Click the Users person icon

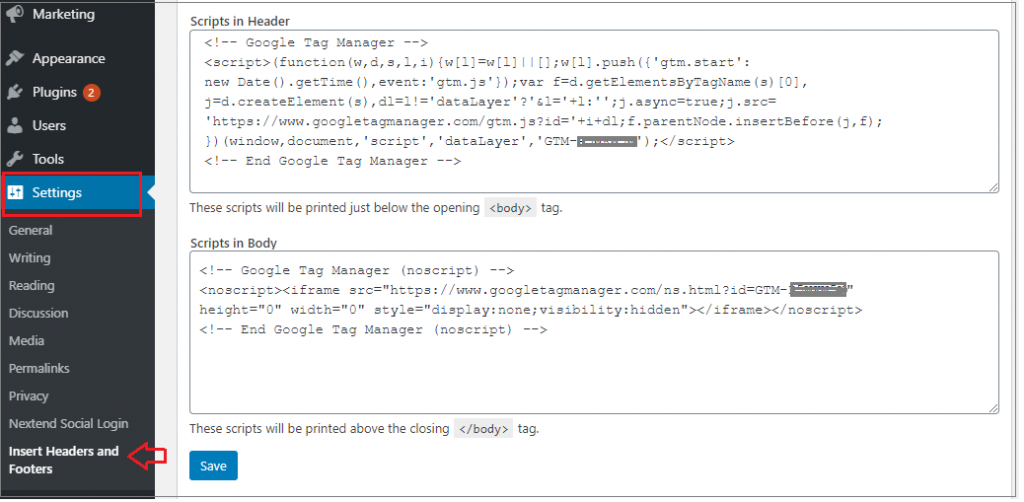point(14,126)
